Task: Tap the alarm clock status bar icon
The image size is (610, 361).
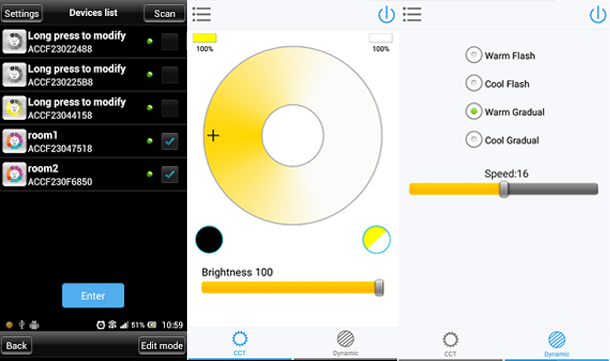Action: [100, 325]
